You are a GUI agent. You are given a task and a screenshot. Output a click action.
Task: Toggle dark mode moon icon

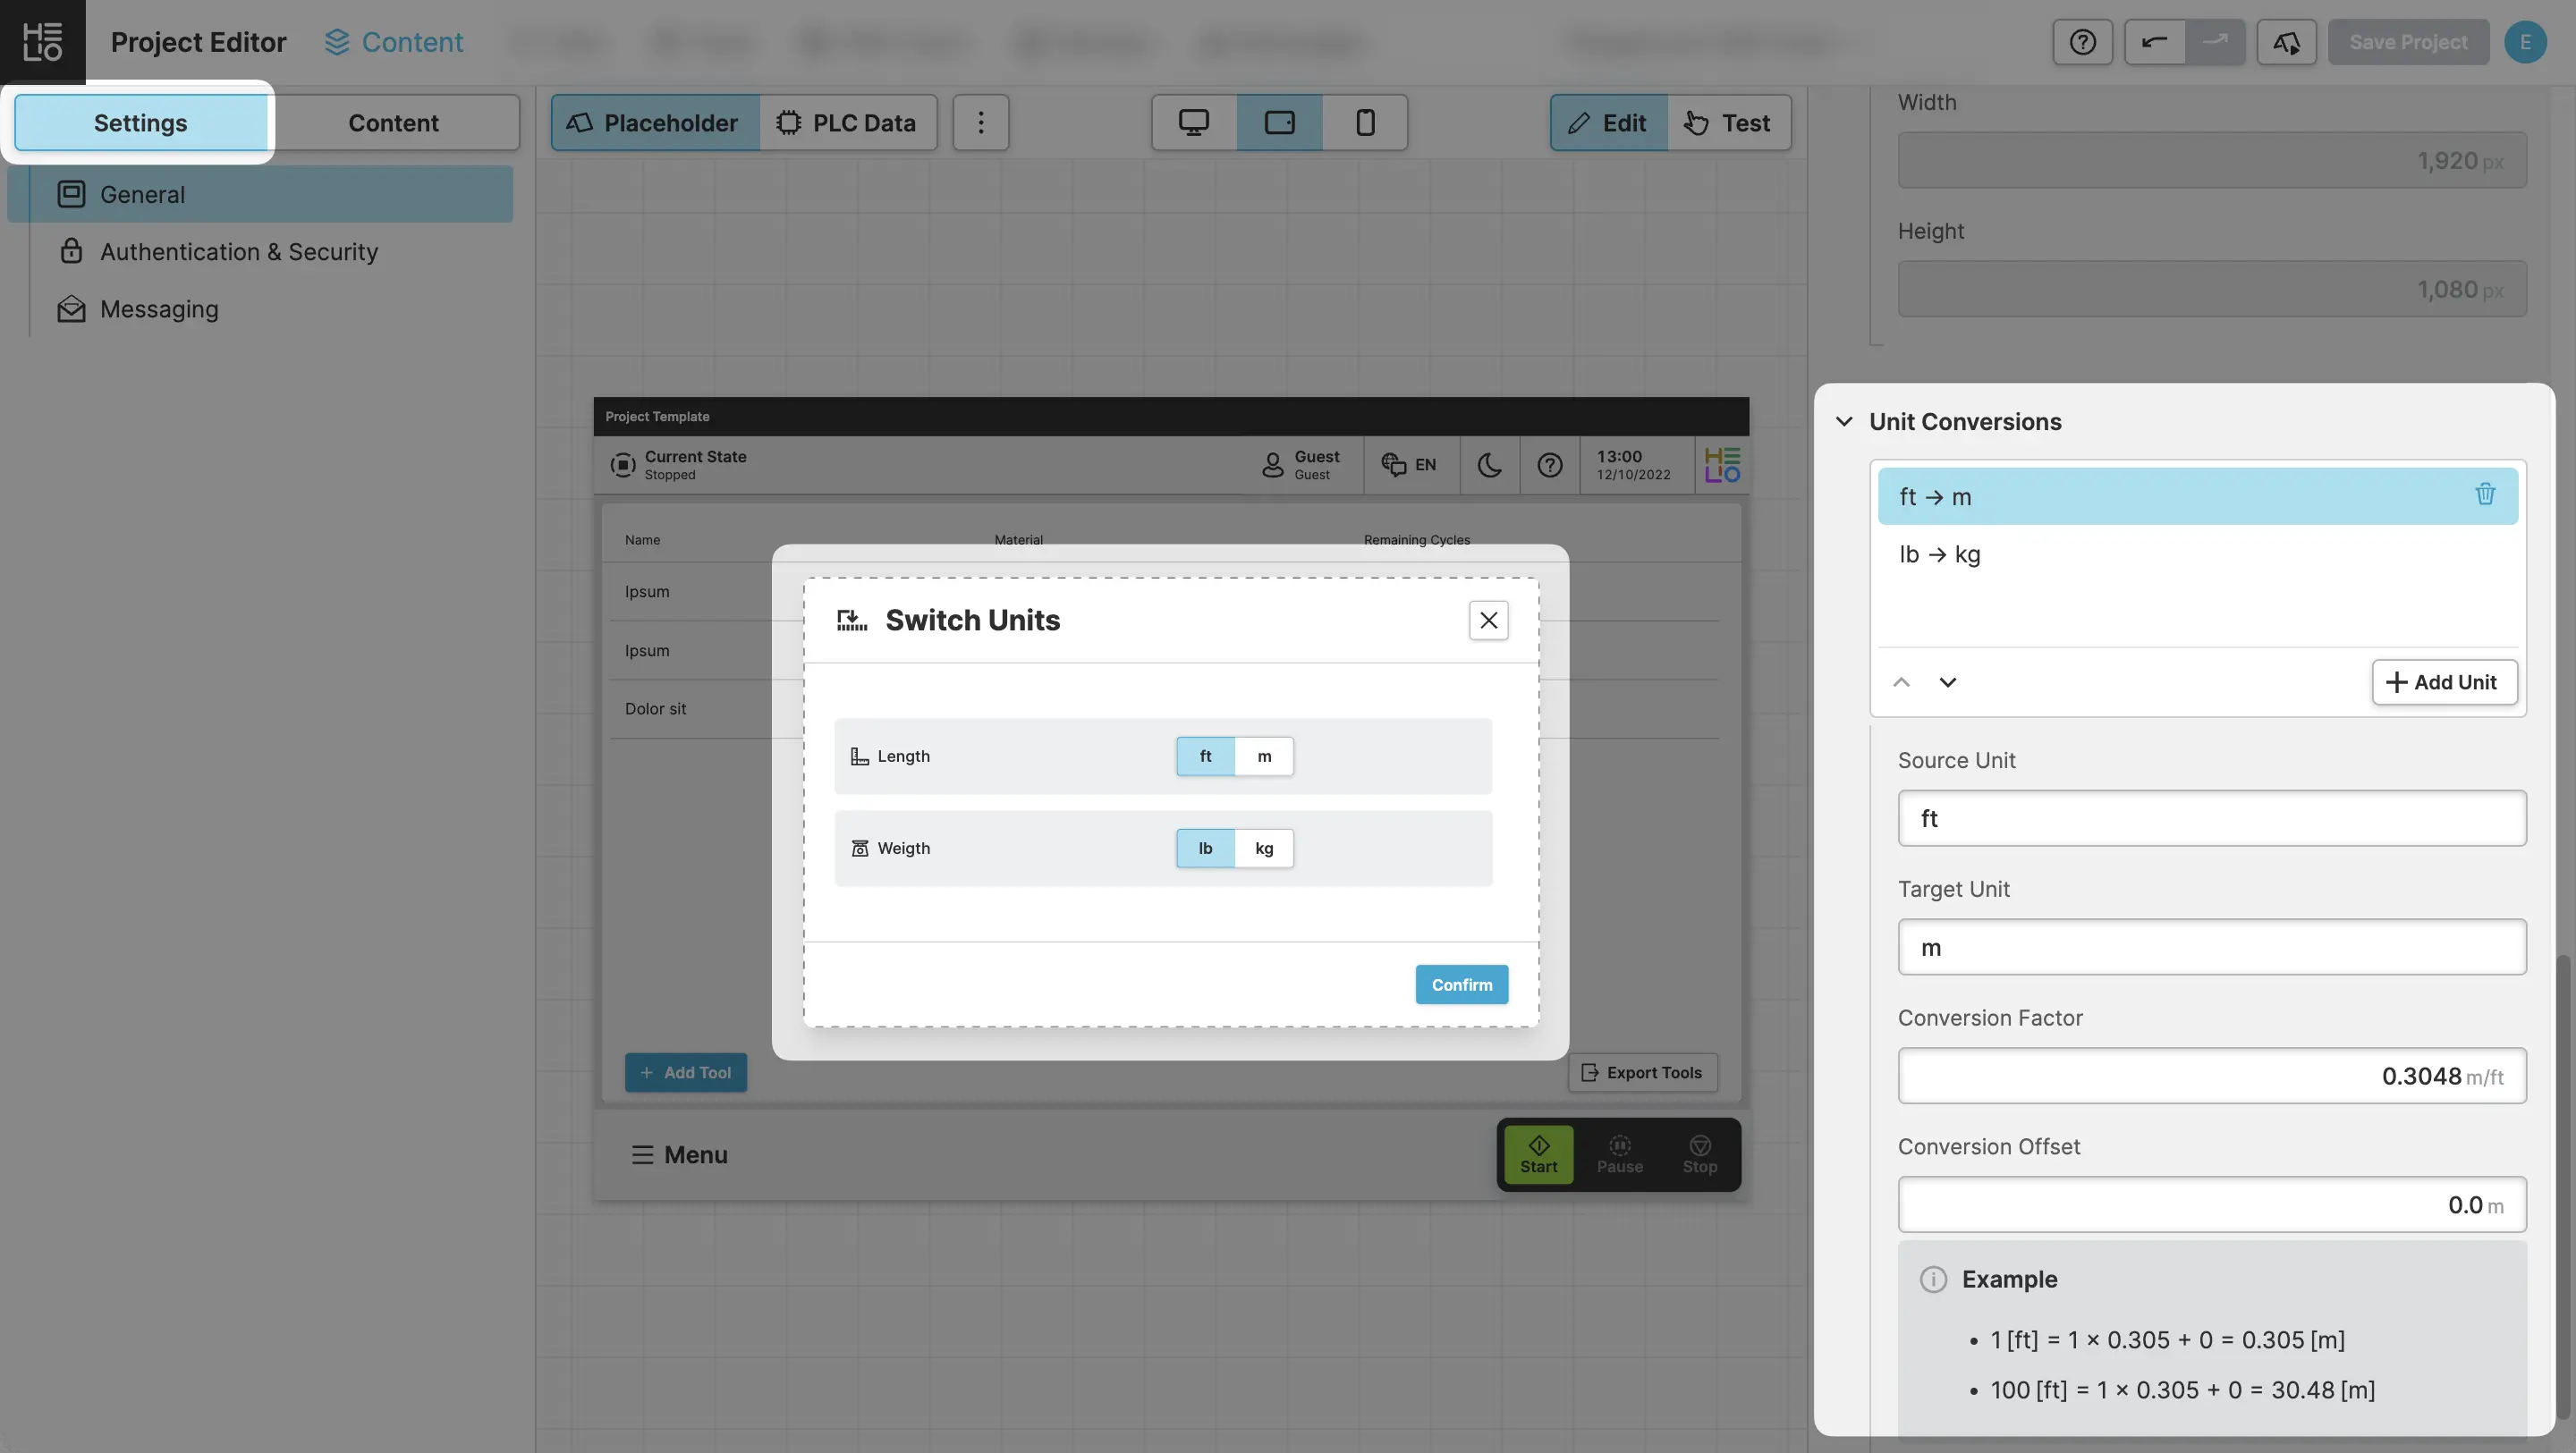tap(1489, 465)
